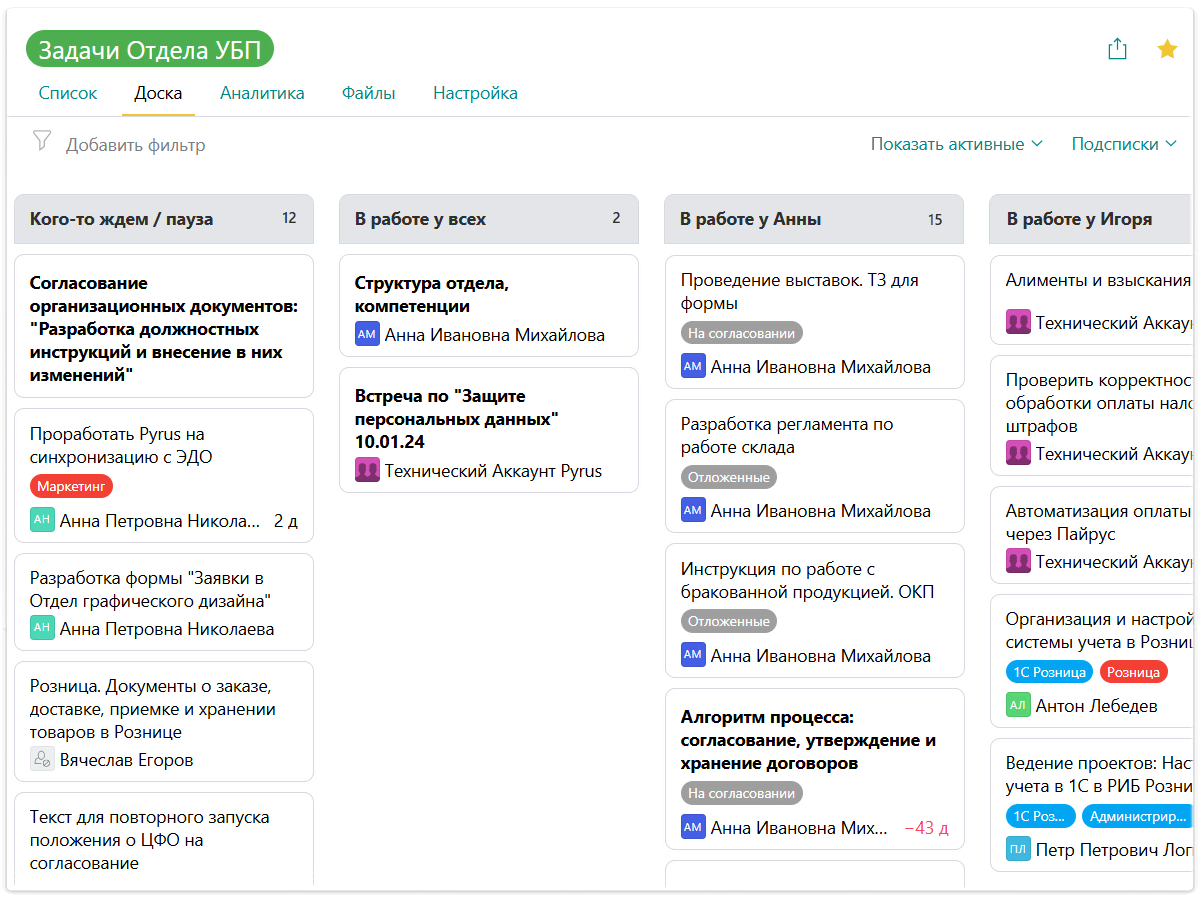Click the Кого-то ждем / пауза column header

coord(122,219)
